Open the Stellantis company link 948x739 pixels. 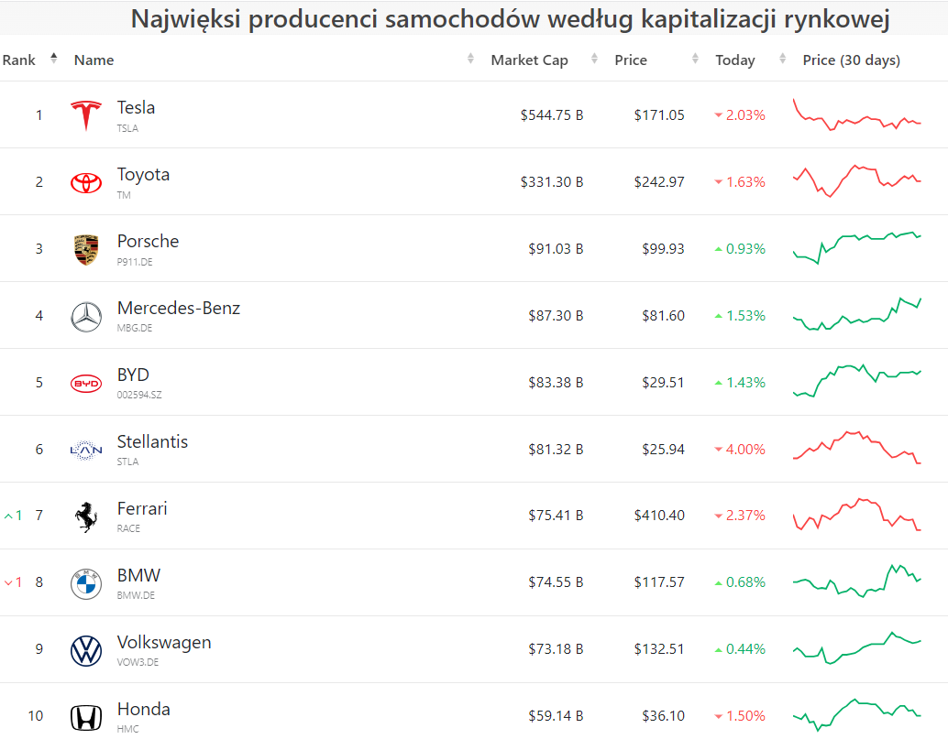point(152,442)
